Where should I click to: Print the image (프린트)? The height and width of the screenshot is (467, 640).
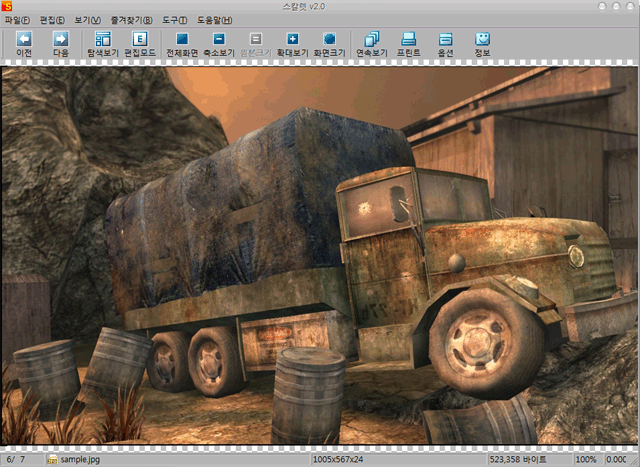coord(409,44)
